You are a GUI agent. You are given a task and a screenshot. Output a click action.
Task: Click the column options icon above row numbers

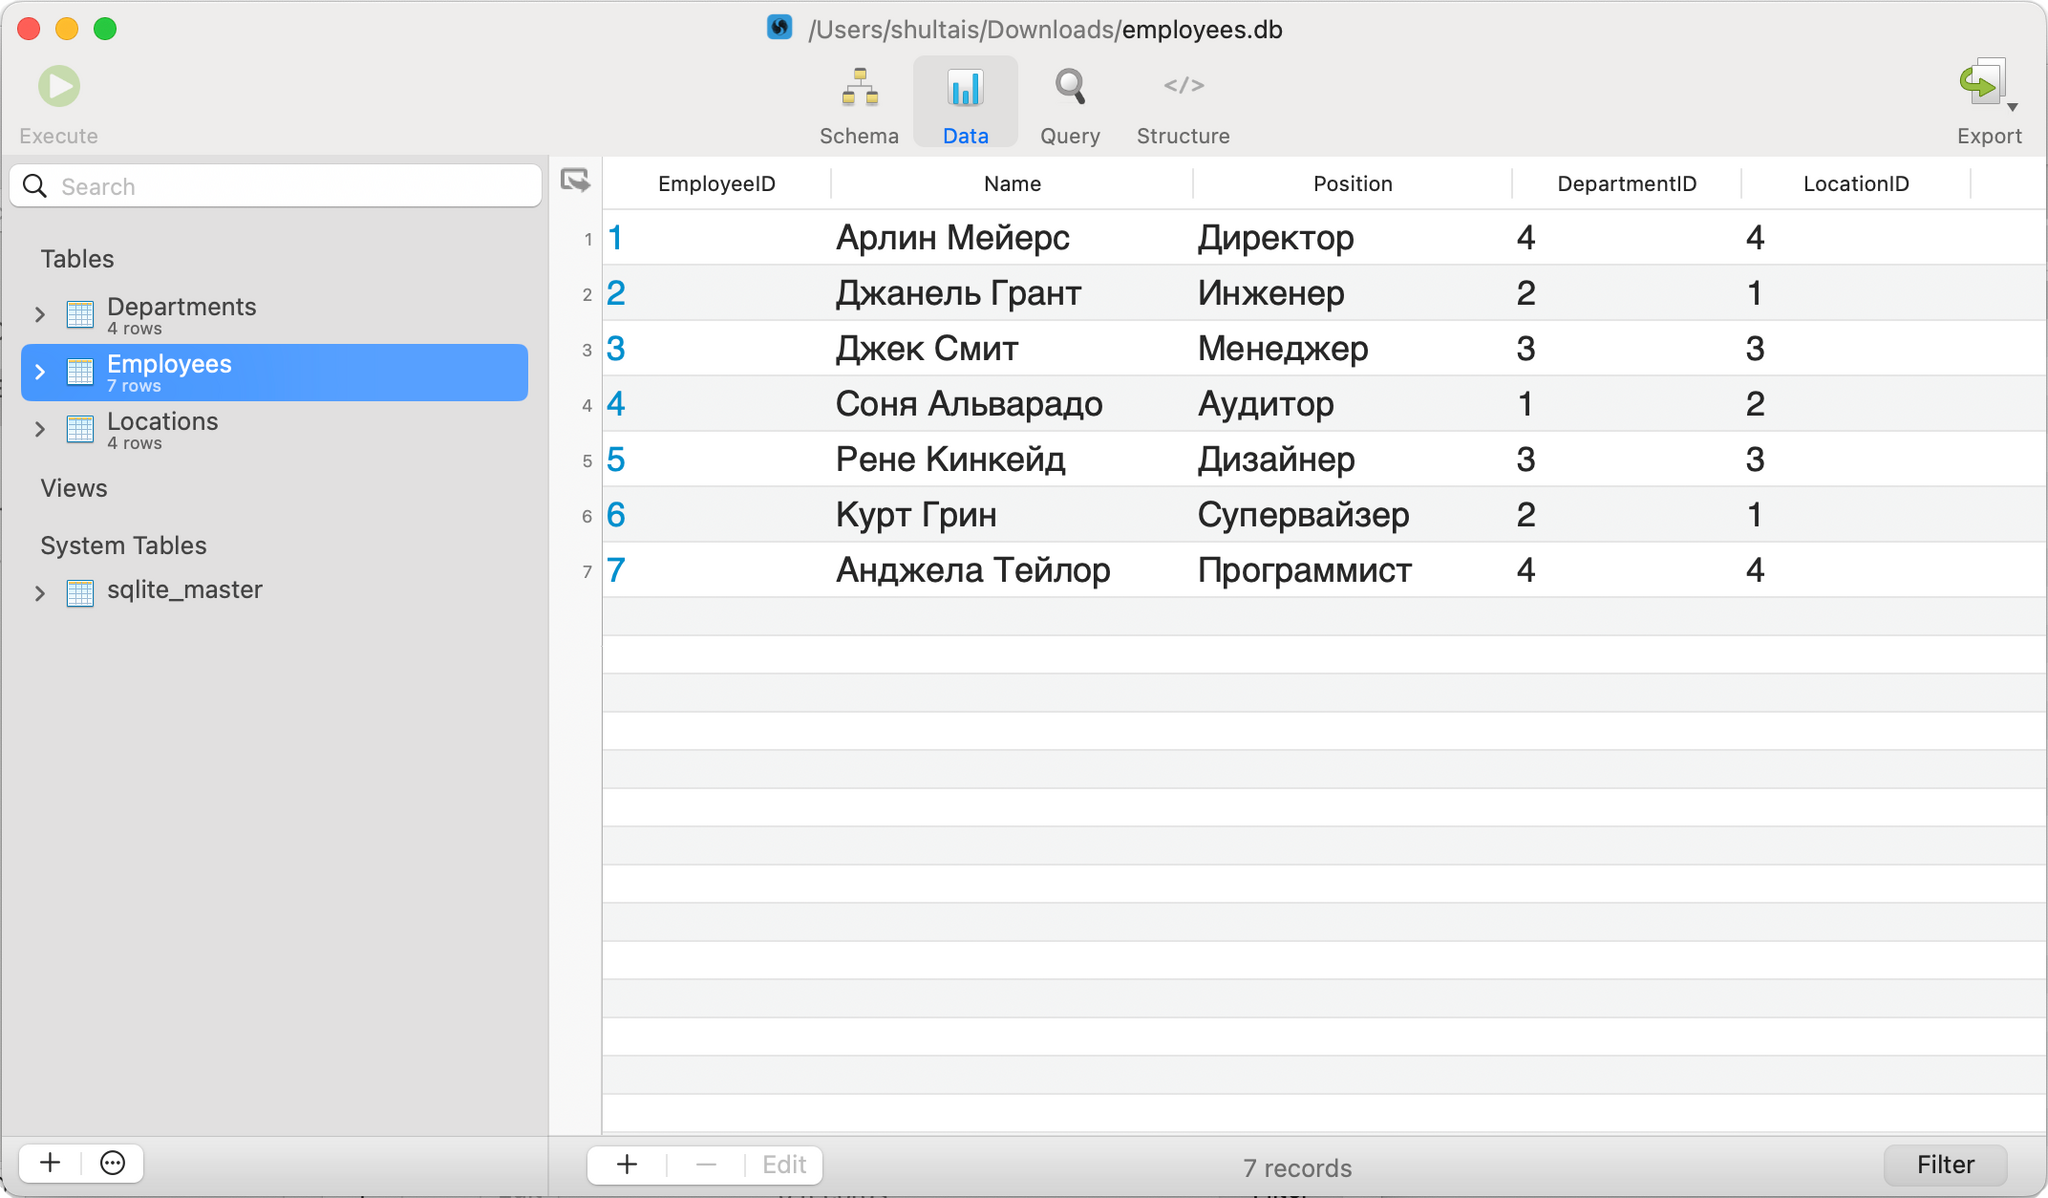pyautogui.click(x=575, y=181)
